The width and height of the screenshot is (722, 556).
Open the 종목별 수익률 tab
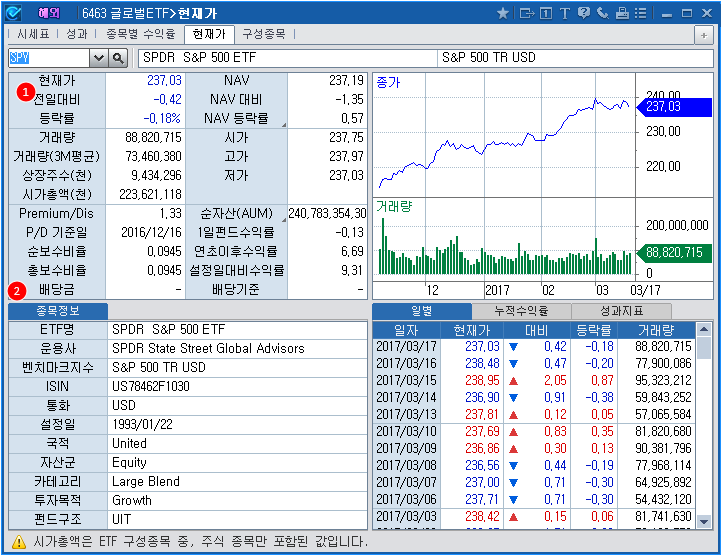pos(140,34)
